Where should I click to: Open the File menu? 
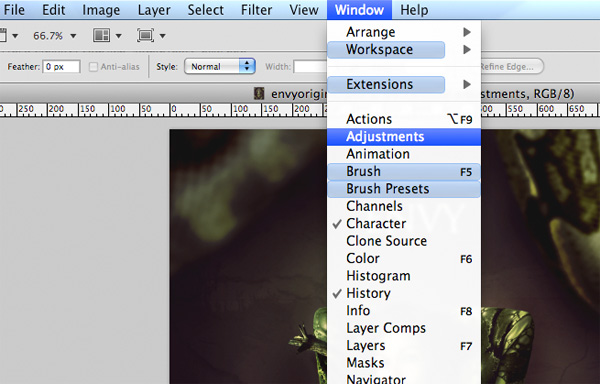[13, 10]
